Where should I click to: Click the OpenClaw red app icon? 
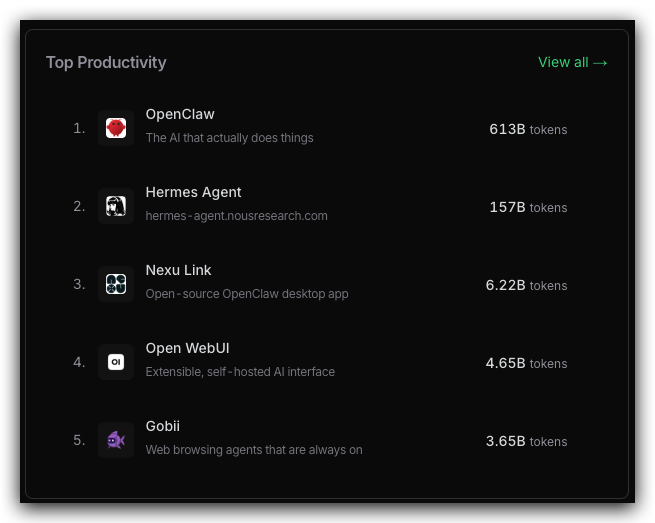[x=116, y=128]
